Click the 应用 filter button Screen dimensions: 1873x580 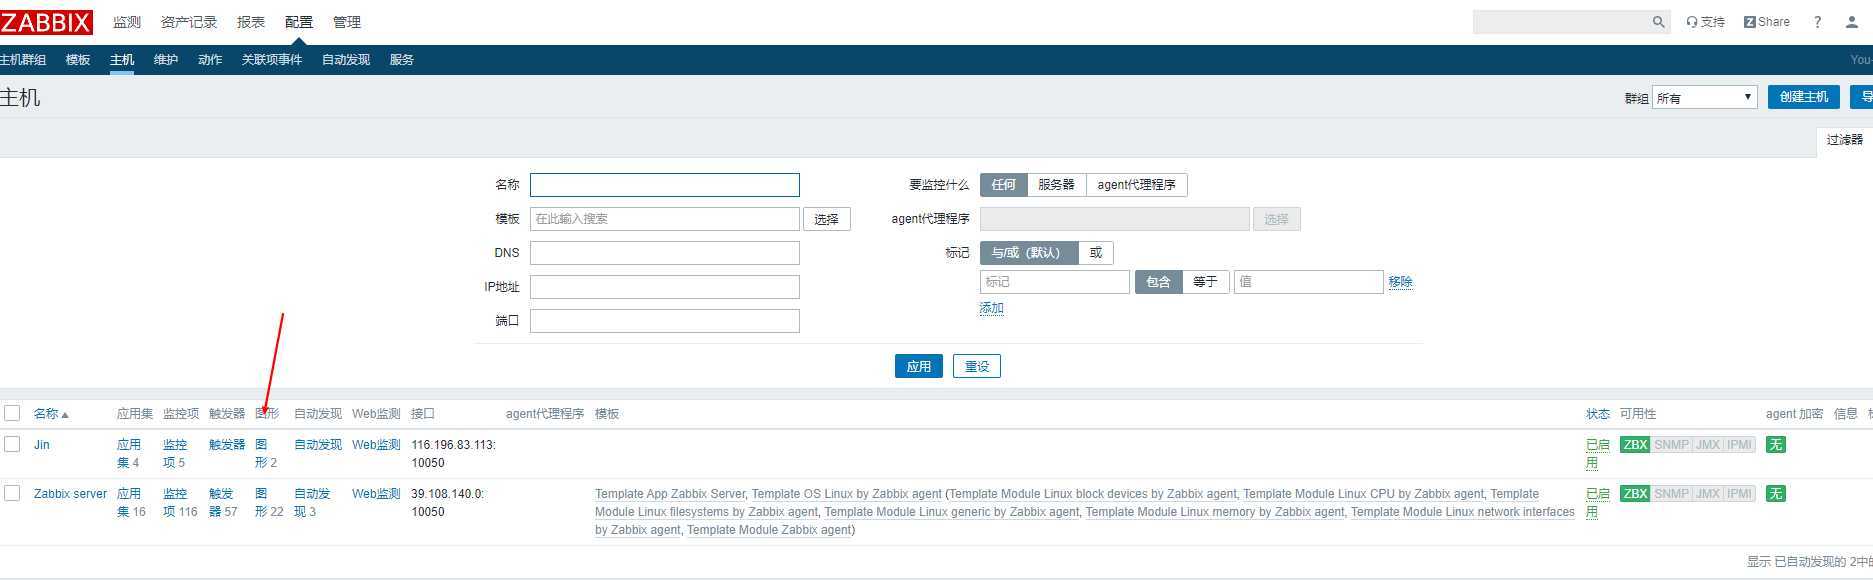pyautogui.click(x=919, y=367)
